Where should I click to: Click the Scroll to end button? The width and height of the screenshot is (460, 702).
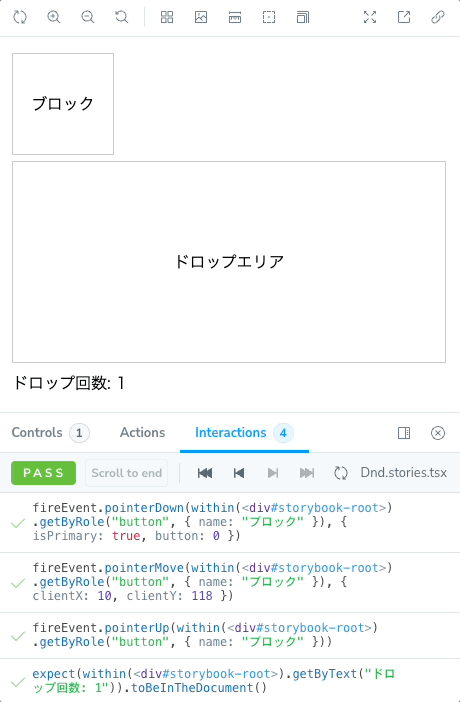pyautogui.click(x=126, y=473)
